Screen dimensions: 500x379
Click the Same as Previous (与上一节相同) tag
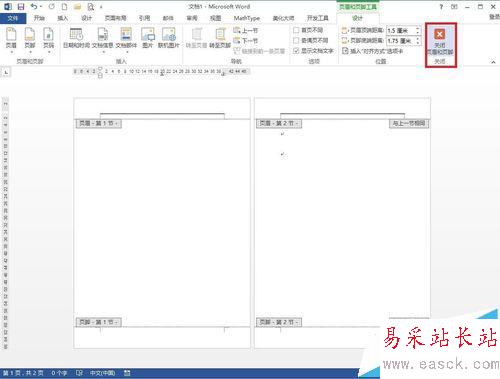tap(409, 123)
